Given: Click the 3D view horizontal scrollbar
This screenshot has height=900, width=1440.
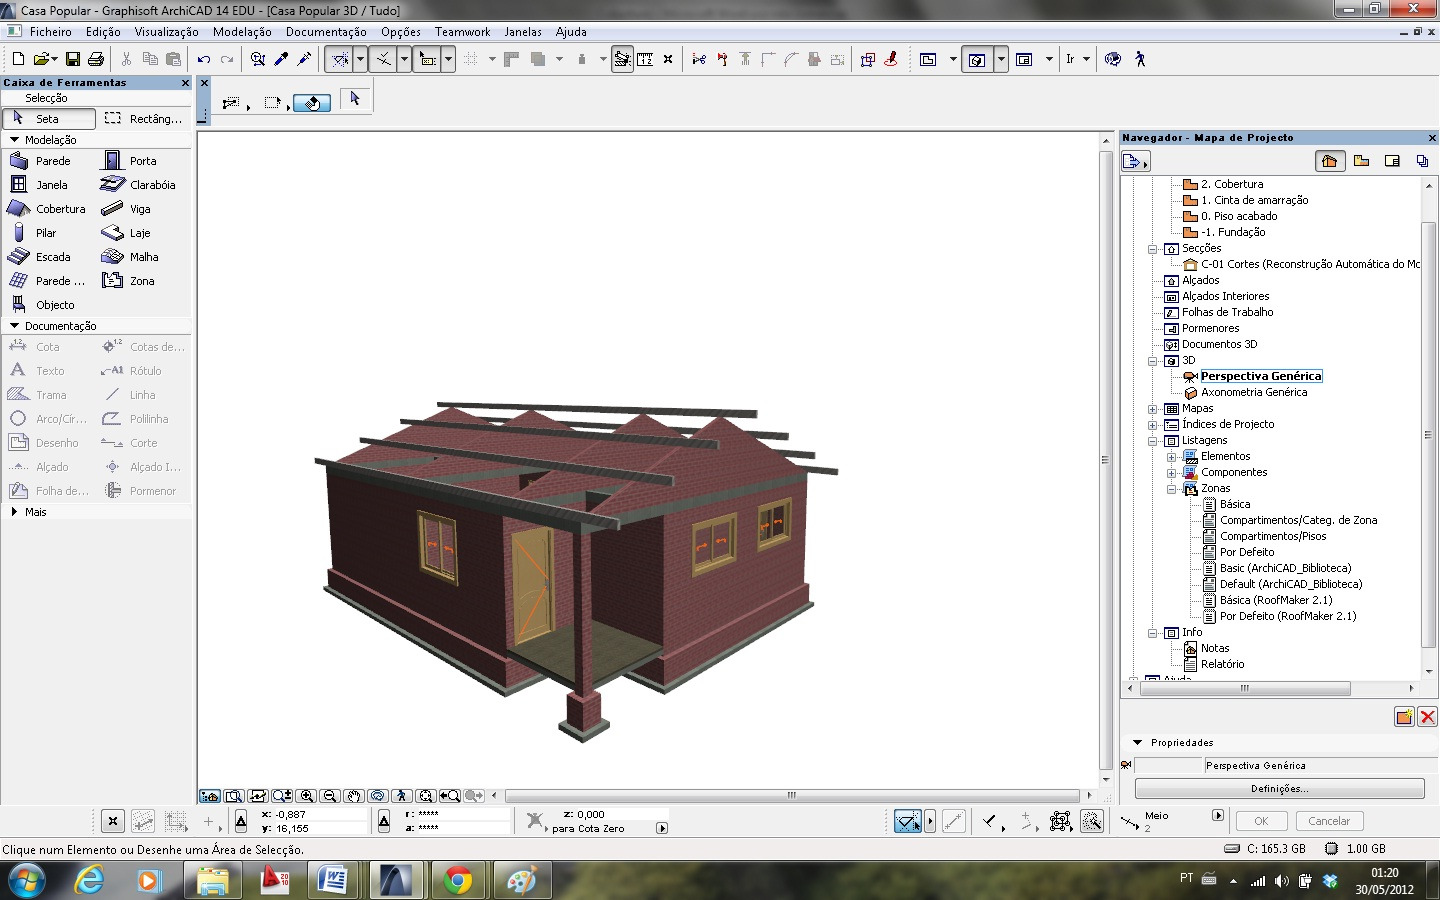Looking at the screenshot, I should (791, 796).
